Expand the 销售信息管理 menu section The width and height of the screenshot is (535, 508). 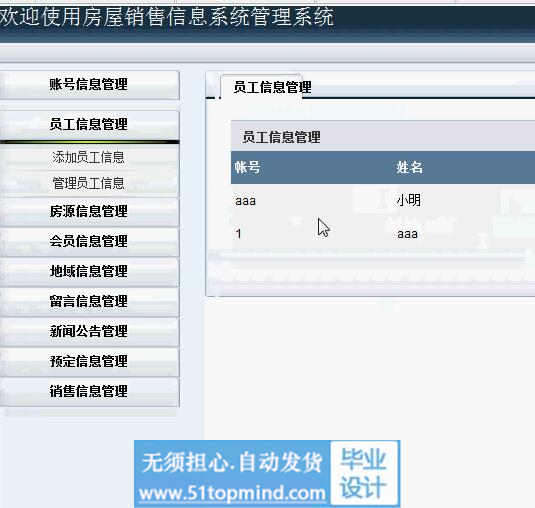pyautogui.click(x=89, y=392)
